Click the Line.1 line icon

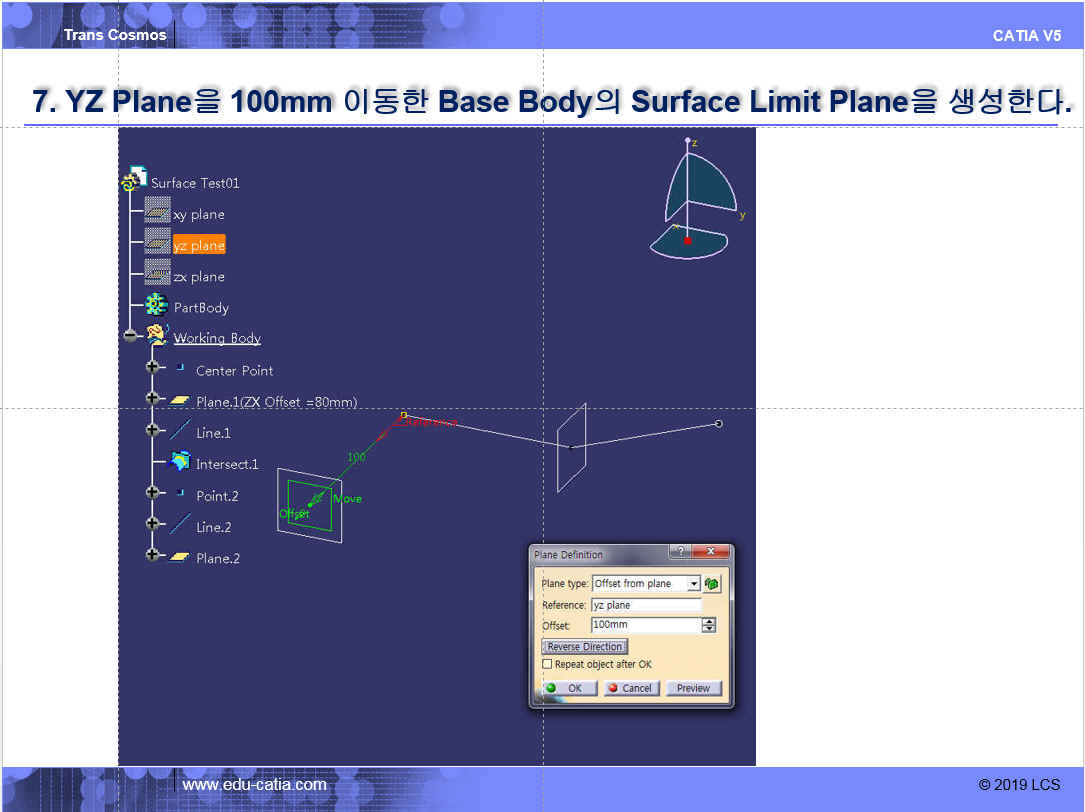[x=180, y=430]
